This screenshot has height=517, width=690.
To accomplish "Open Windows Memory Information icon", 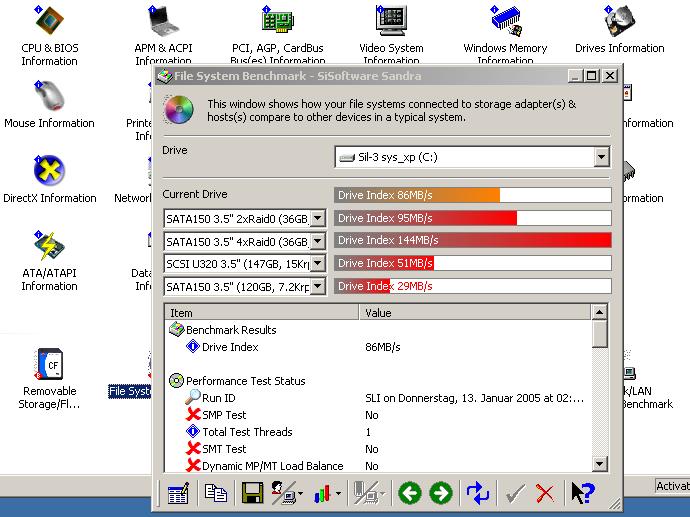I will [505, 33].
